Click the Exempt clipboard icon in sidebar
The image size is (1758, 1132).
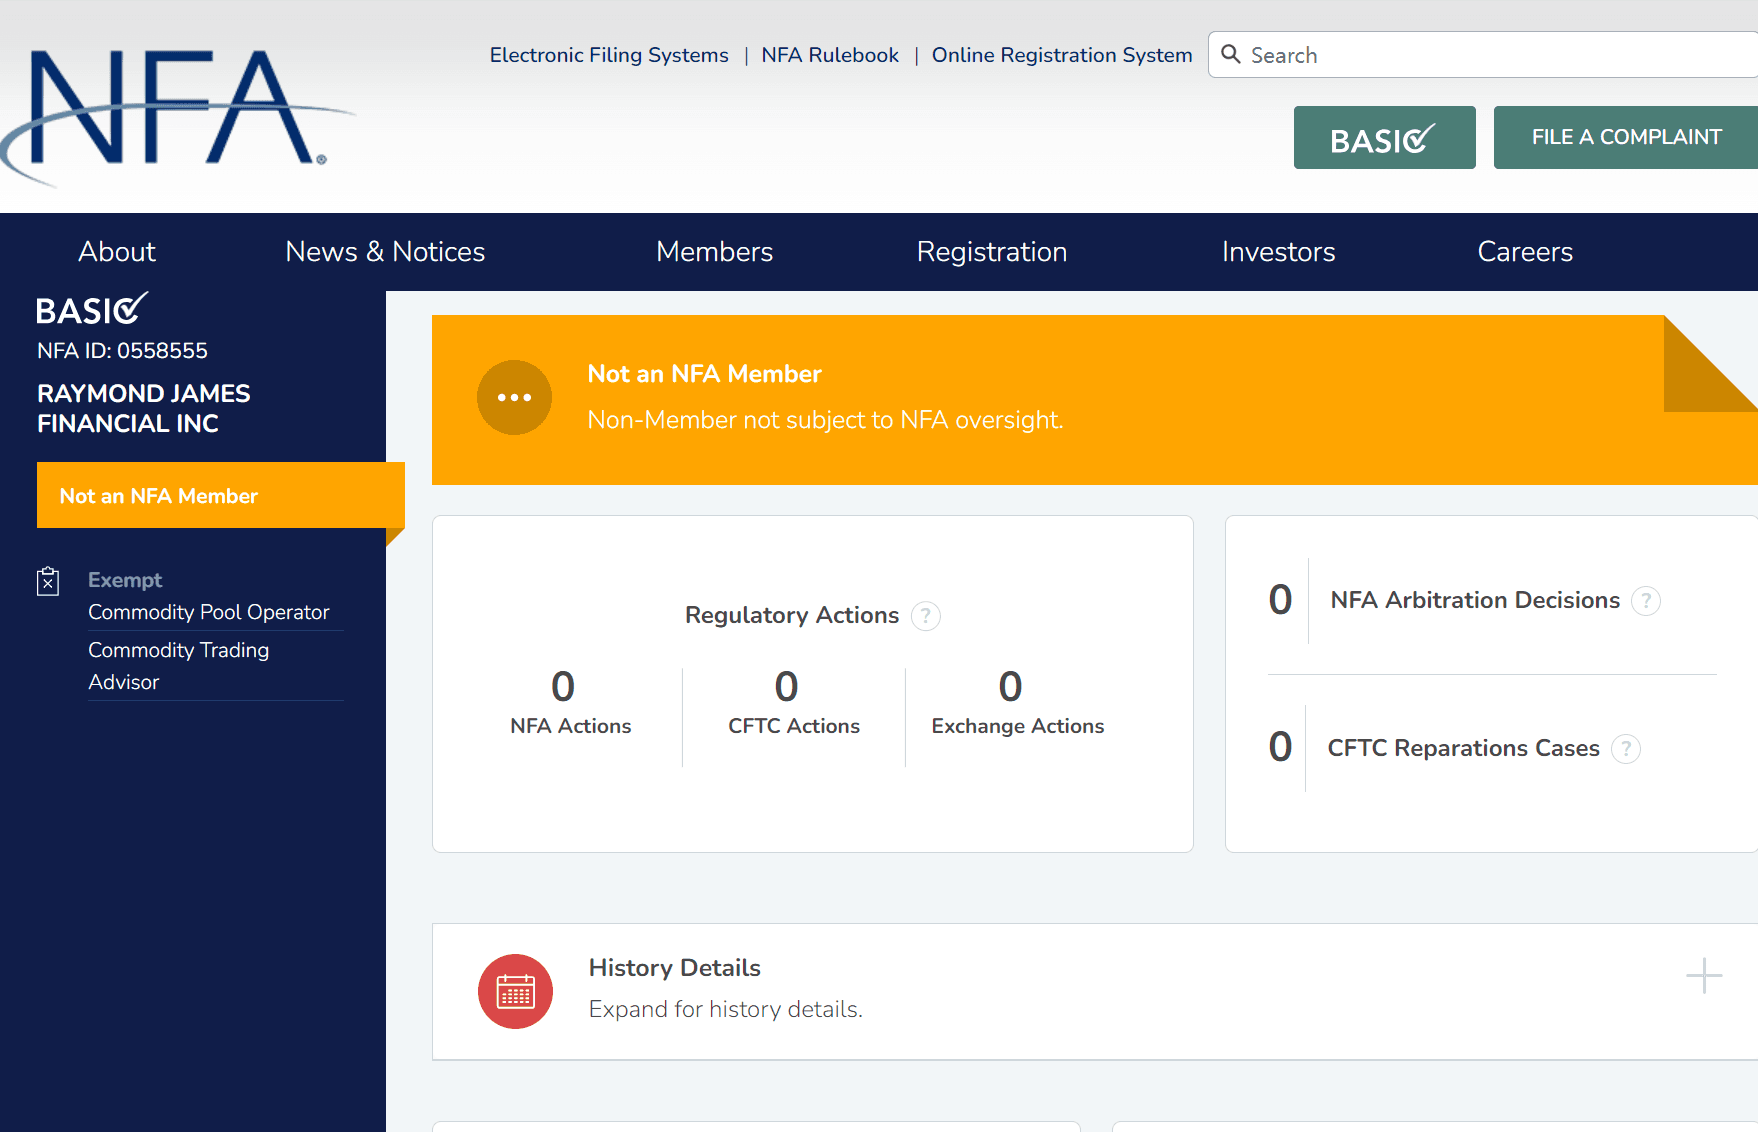(x=48, y=581)
